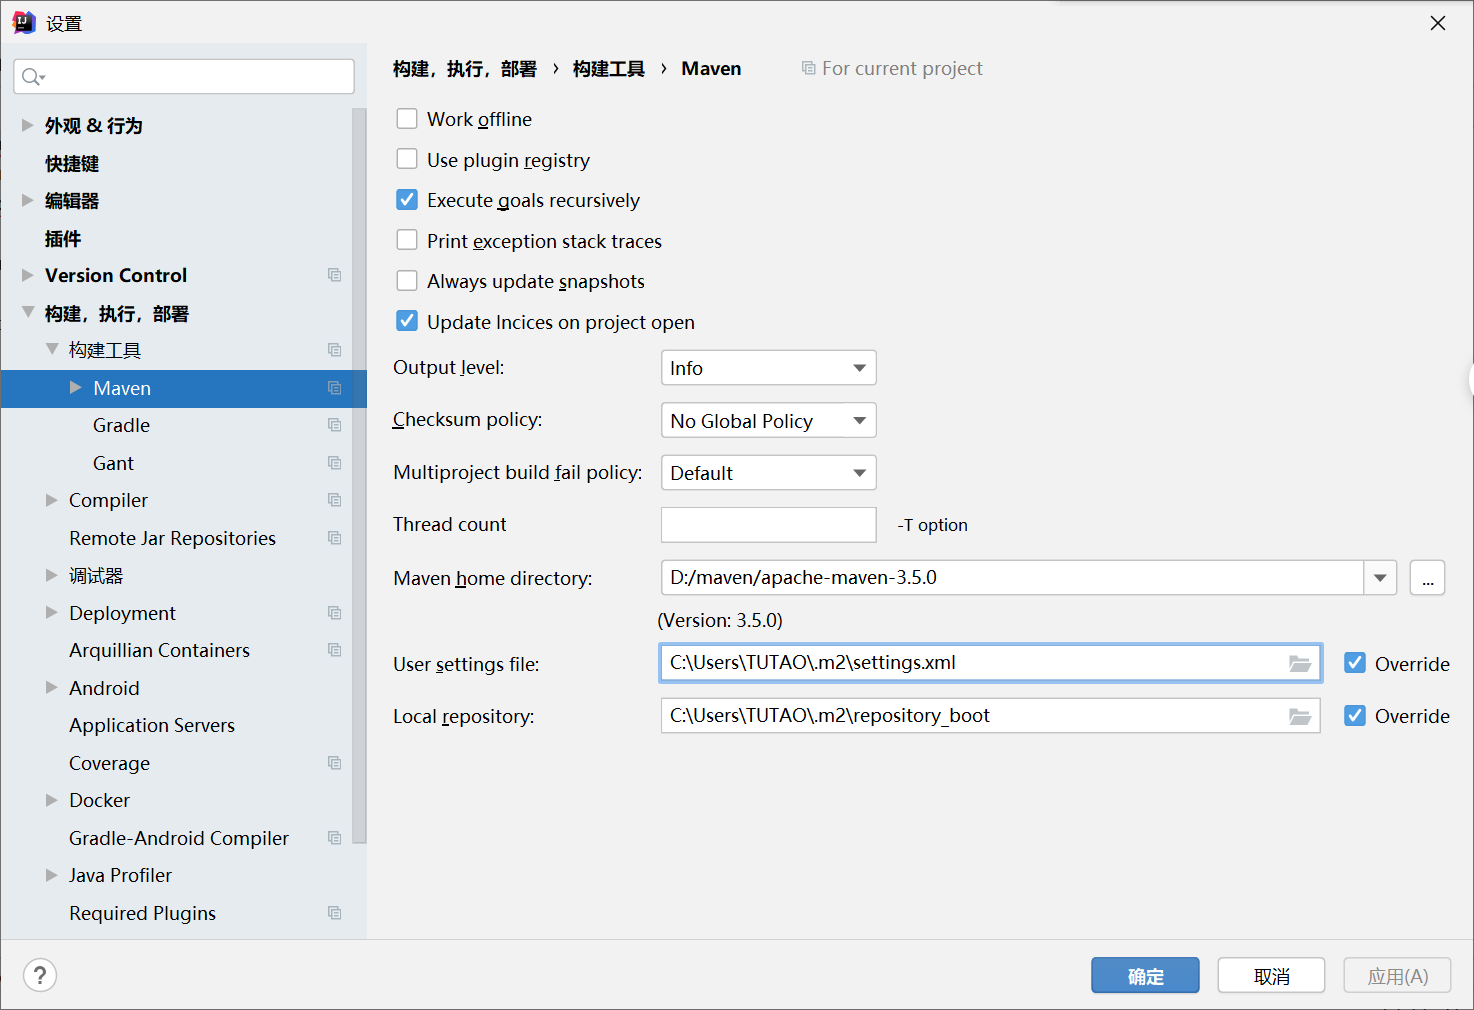The width and height of the screenshot is (1474, 1010).
Task: Open help with the question mark button
Action: 40,975
